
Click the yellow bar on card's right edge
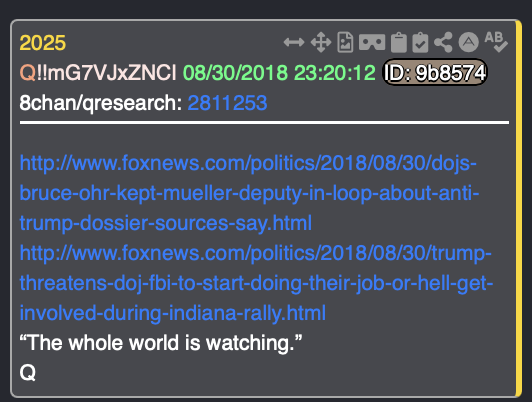point(518,208)
